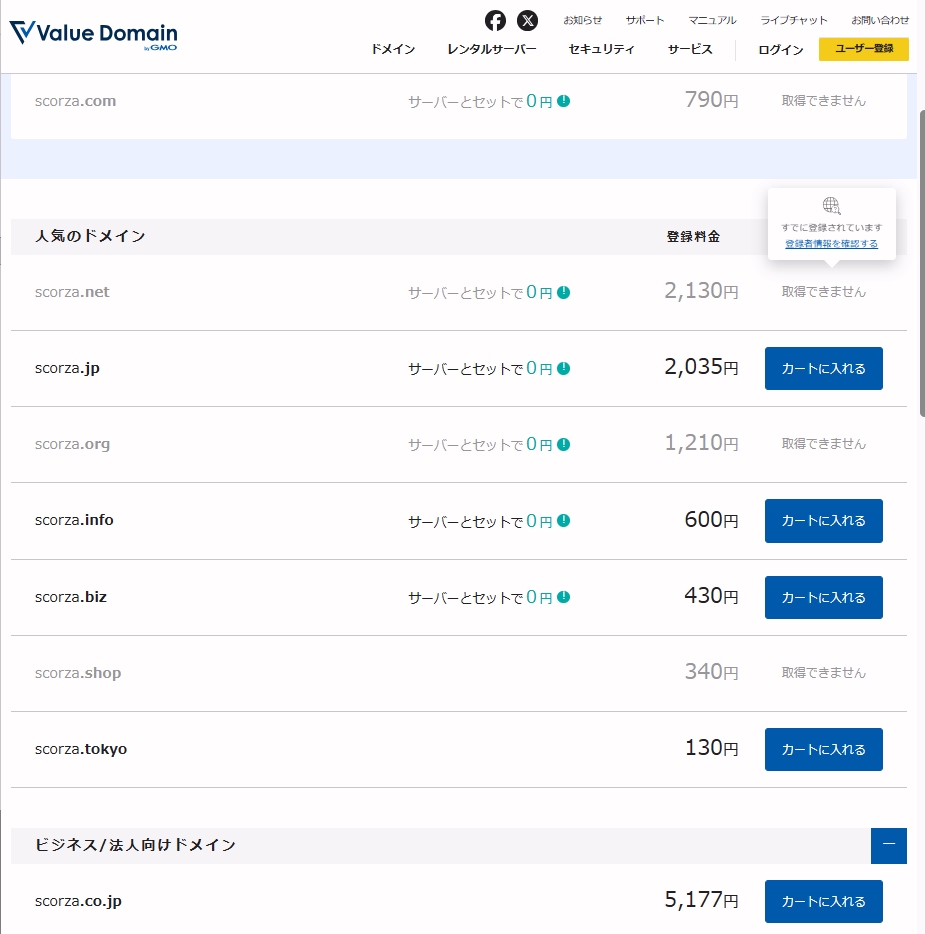Open the Facebook icon link

click(x=495, y=21)
